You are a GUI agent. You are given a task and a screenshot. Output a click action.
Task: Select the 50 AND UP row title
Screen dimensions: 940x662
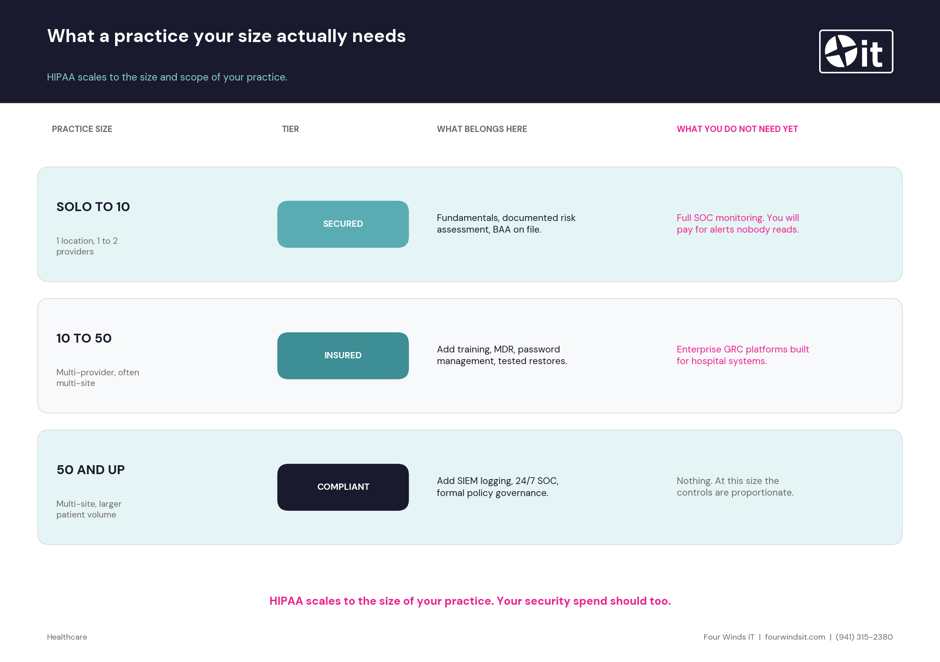(91, 470)
